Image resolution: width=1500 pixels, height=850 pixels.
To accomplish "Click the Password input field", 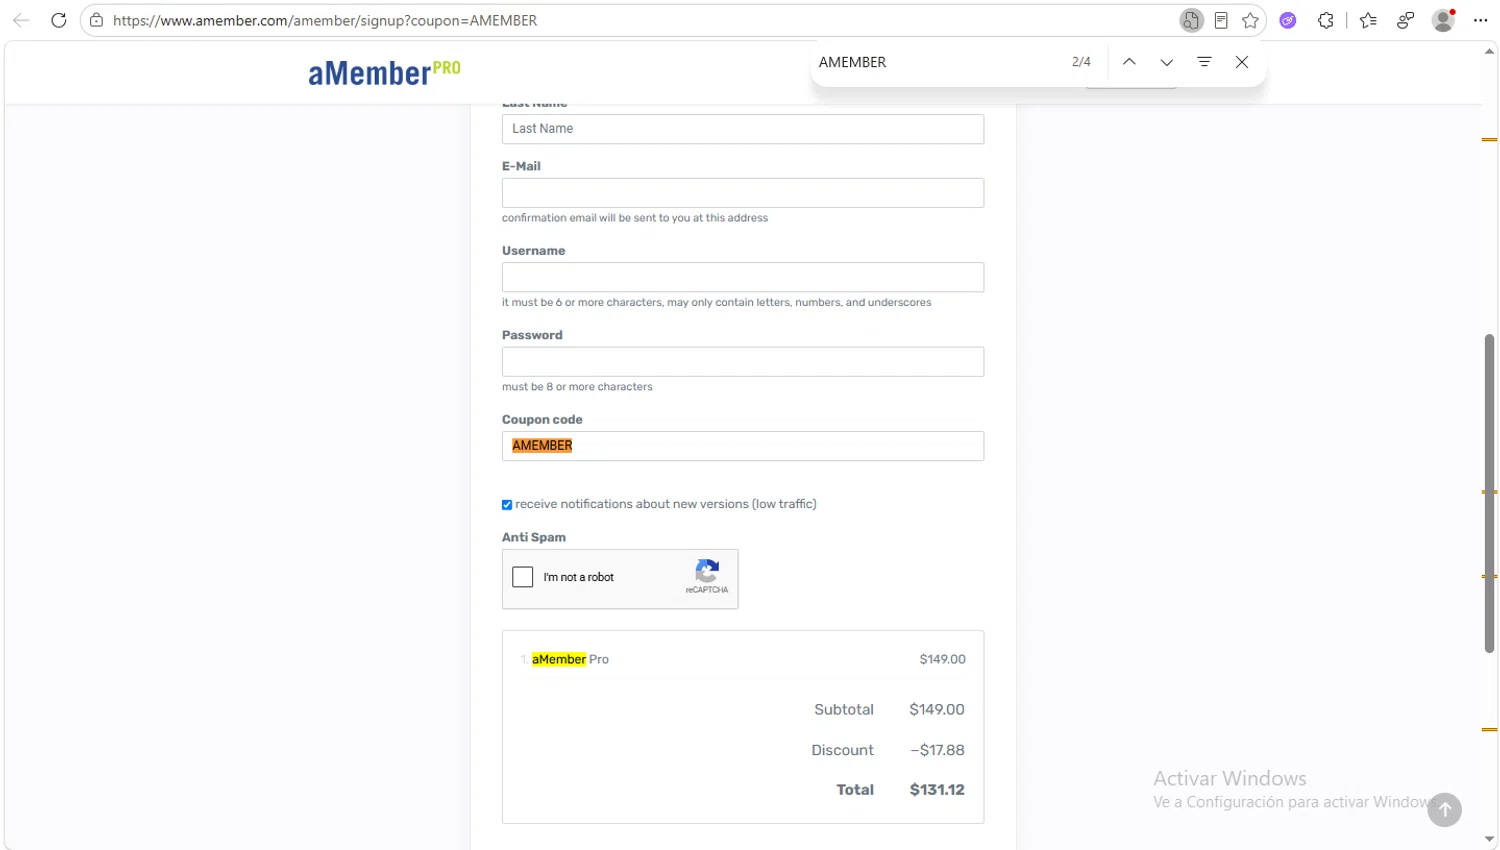I will tap(743, 362).
